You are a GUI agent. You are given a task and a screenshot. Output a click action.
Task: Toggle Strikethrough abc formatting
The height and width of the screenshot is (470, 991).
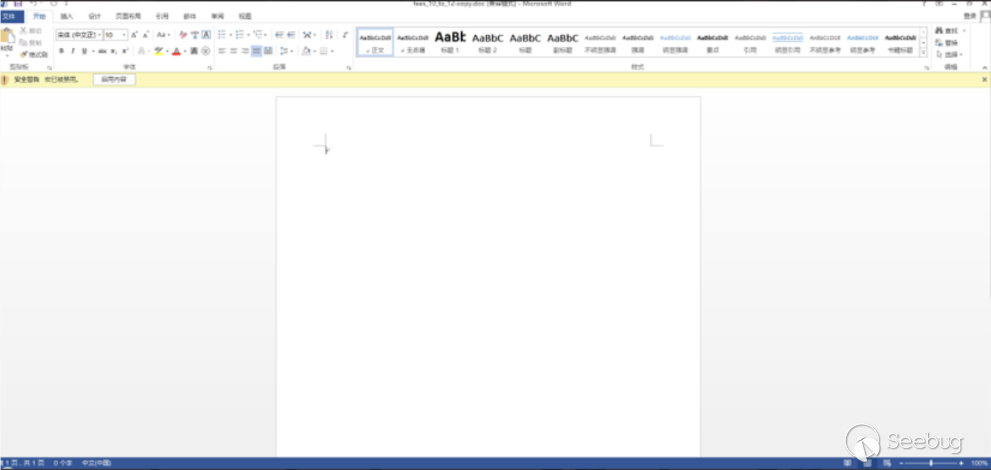pos(102,51)
